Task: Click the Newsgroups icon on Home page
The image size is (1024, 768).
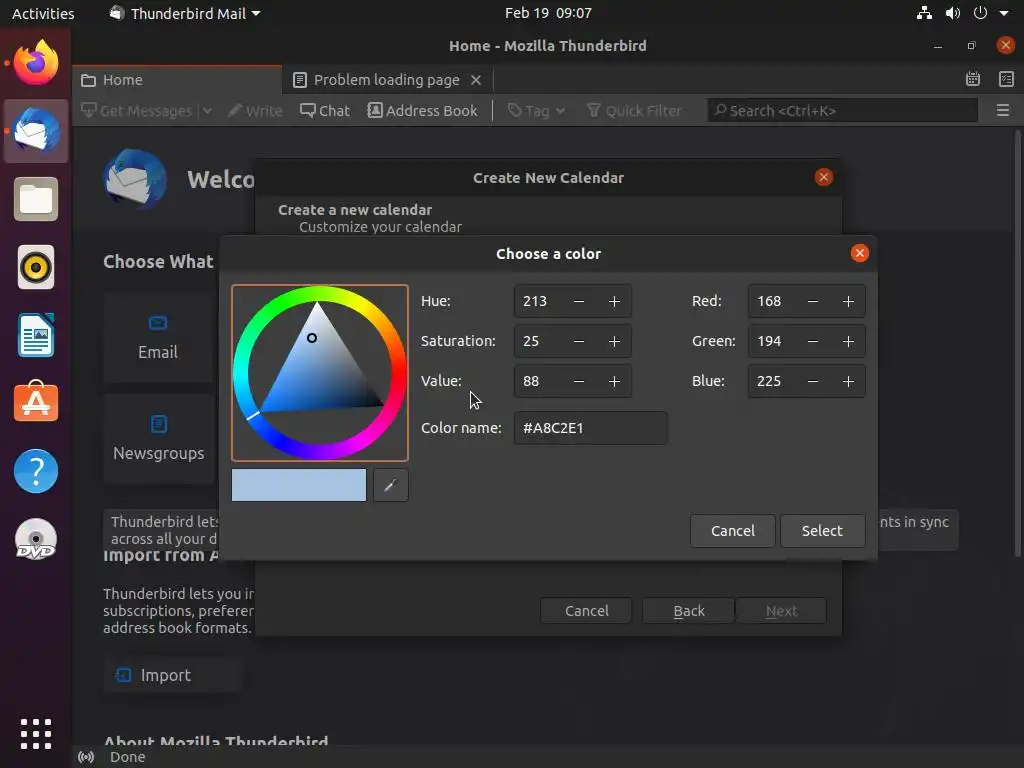Action: (159, 424)
